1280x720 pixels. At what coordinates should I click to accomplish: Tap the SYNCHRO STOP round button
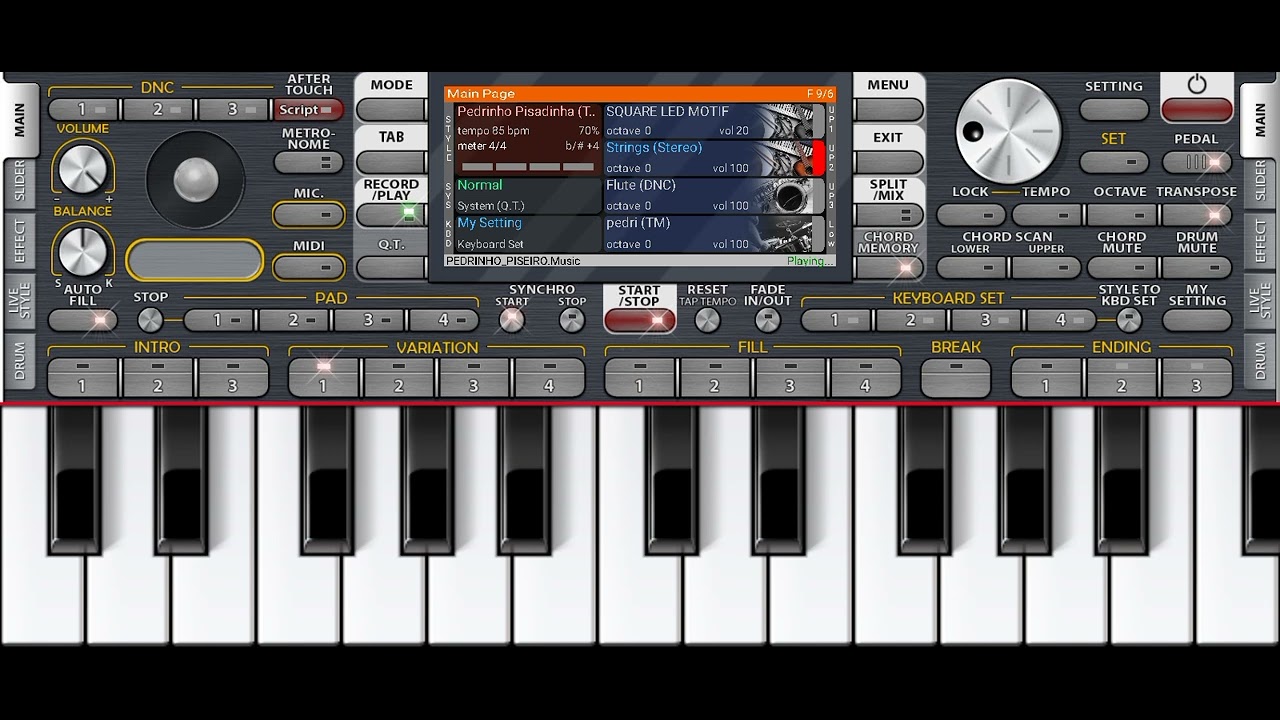tap(572, 320)
